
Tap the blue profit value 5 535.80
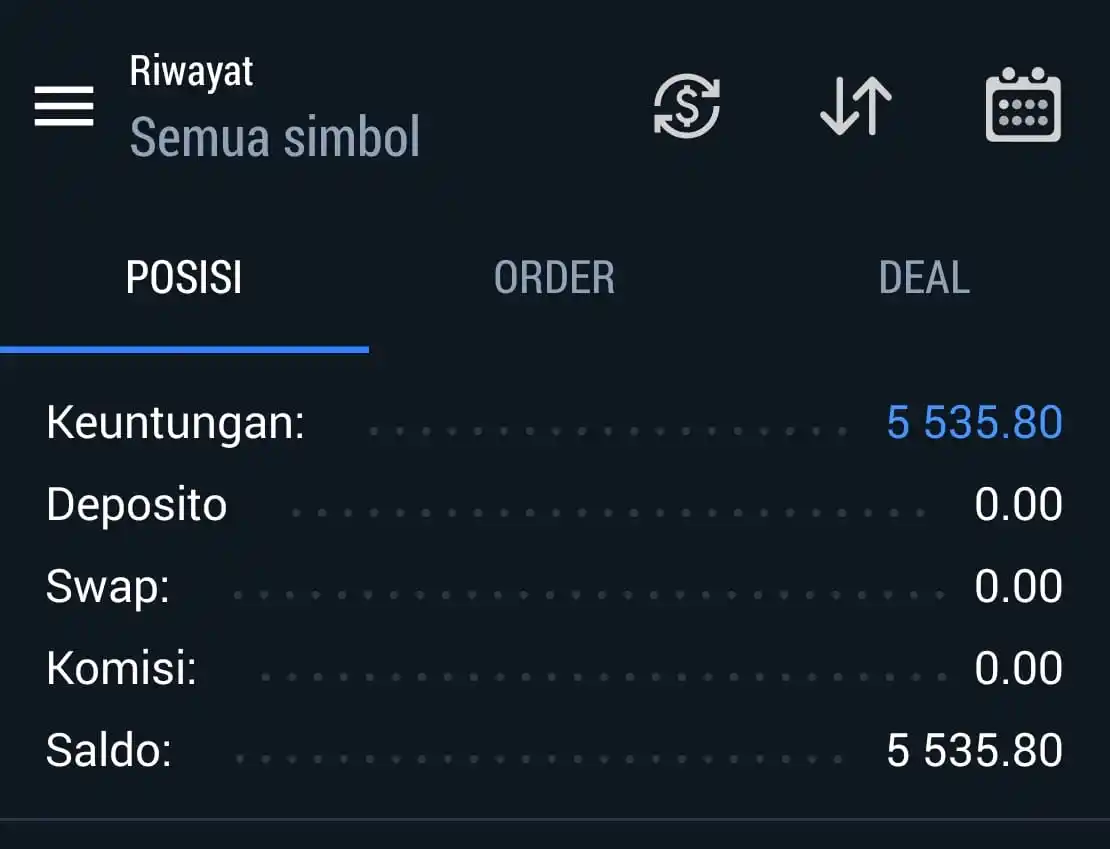[x=974, y=423]
